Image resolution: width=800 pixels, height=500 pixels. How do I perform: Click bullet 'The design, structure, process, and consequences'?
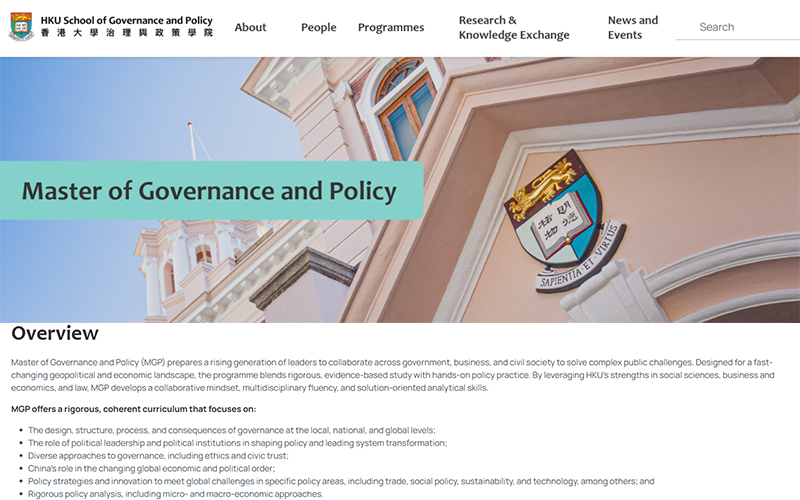[232, 430]
